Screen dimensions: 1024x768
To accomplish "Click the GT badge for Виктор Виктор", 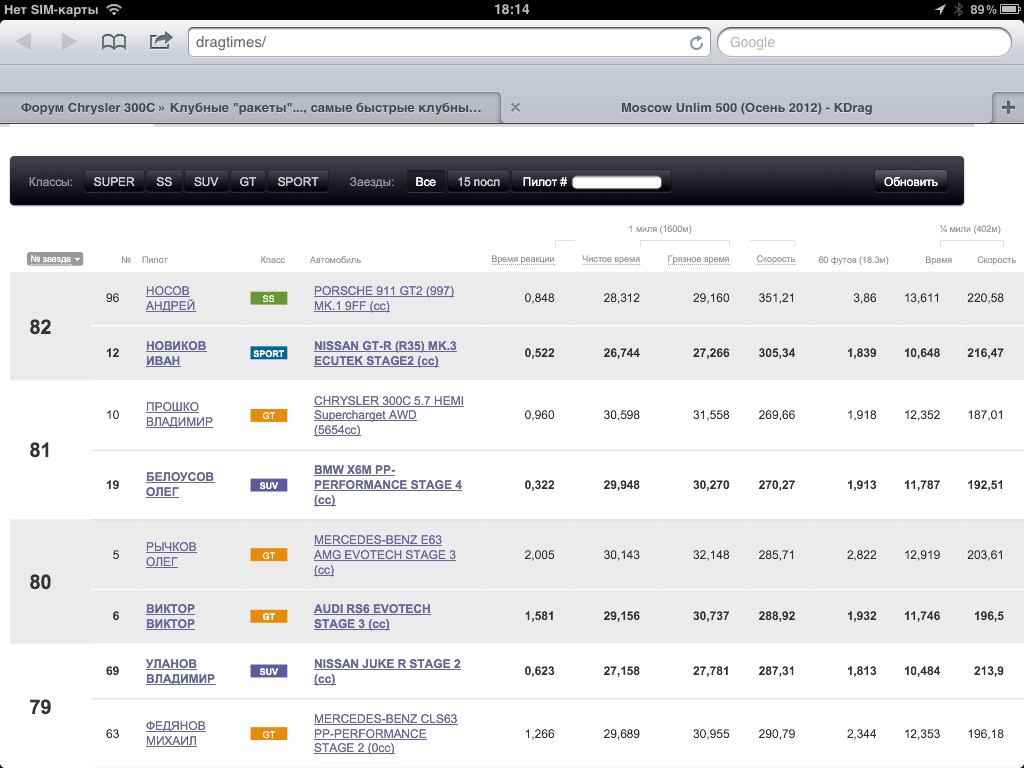I will (x=268, y=616).
